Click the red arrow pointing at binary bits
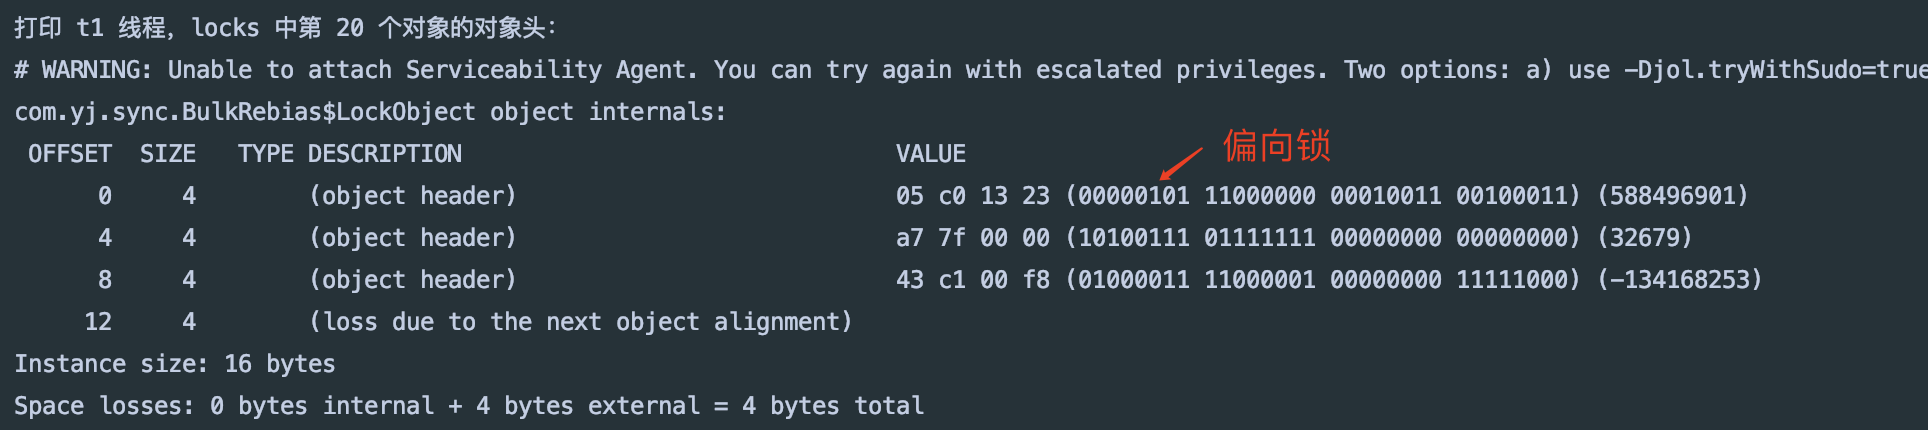 1181,164
